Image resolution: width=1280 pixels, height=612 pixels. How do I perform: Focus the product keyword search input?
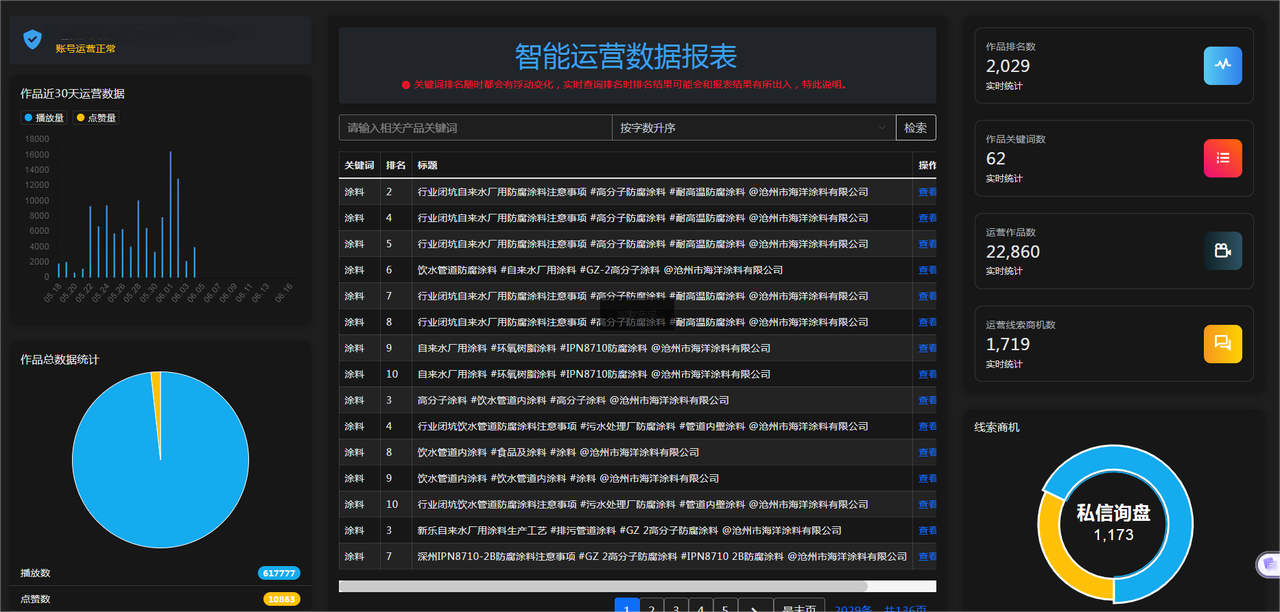click(475, 128)
